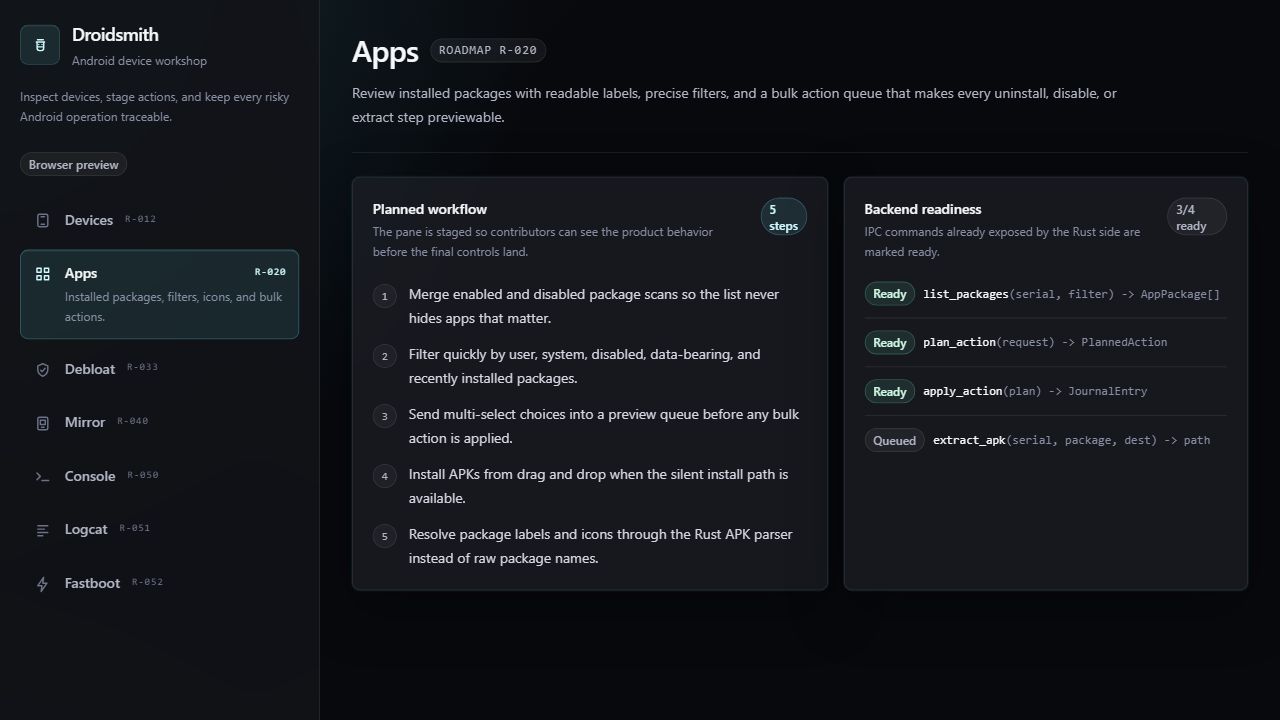Click the ROADMAP R-020 badge
1280x720 pixels.
coord(488,50)
